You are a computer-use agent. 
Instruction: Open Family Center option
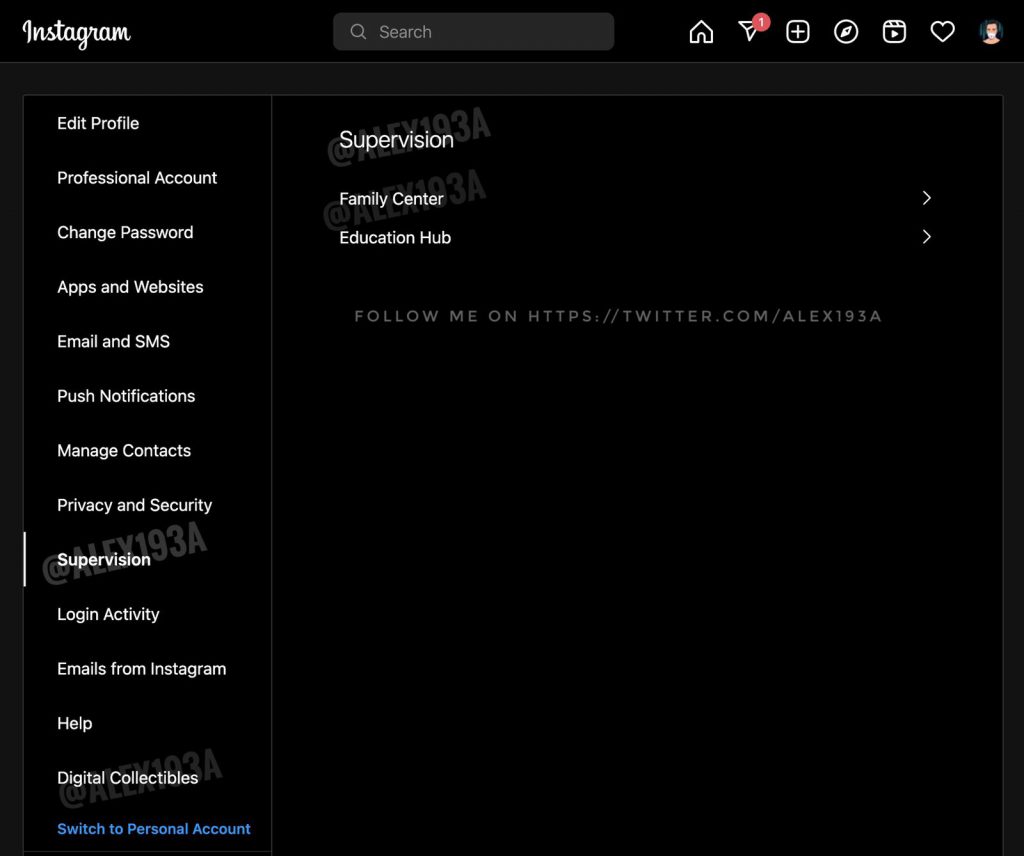(x=391, y=199)
